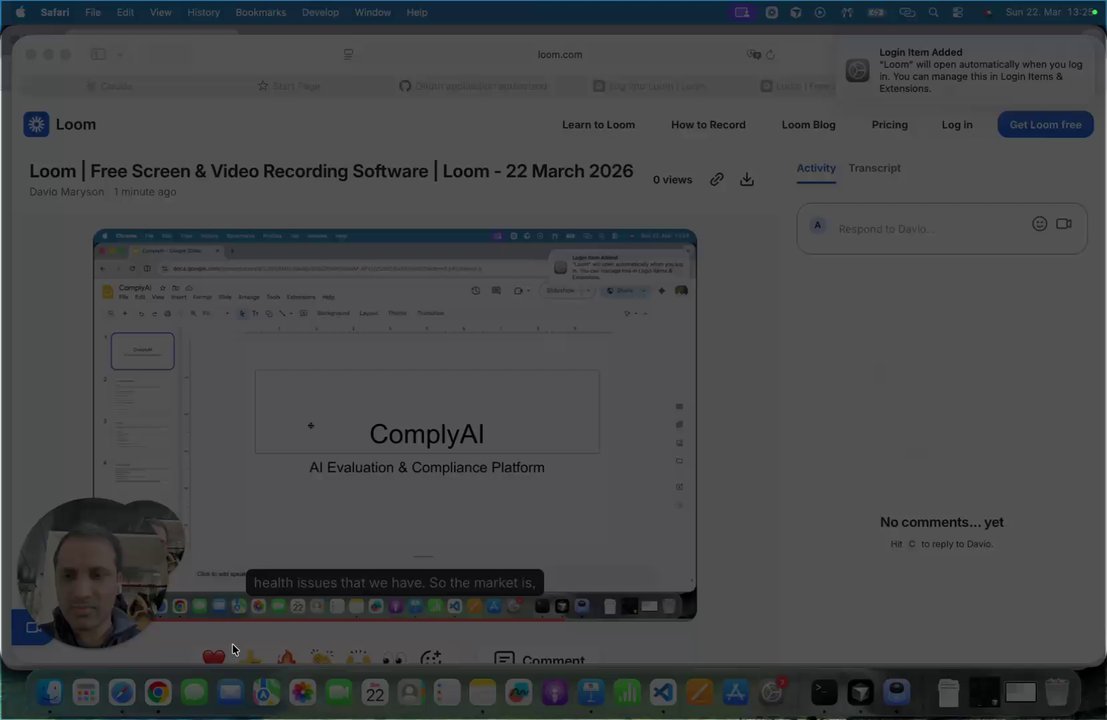Open Freeform from the Dock

coord(518,692)
